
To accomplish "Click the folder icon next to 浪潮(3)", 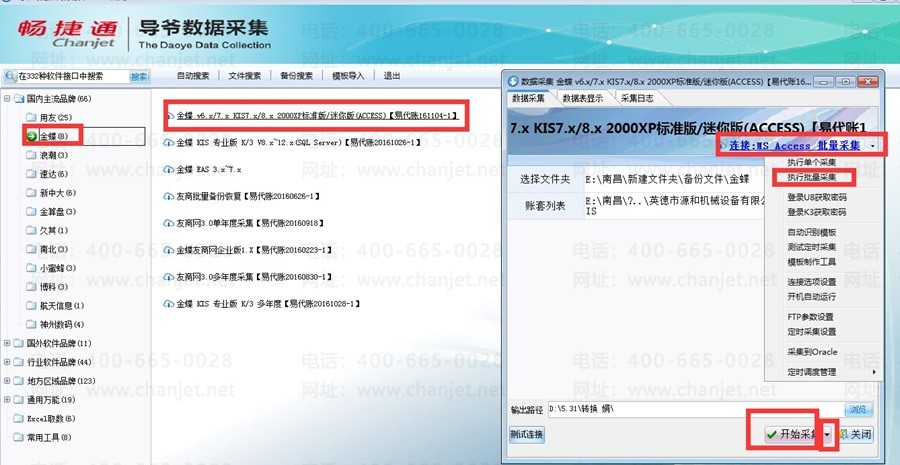I will tap(31, 155).
